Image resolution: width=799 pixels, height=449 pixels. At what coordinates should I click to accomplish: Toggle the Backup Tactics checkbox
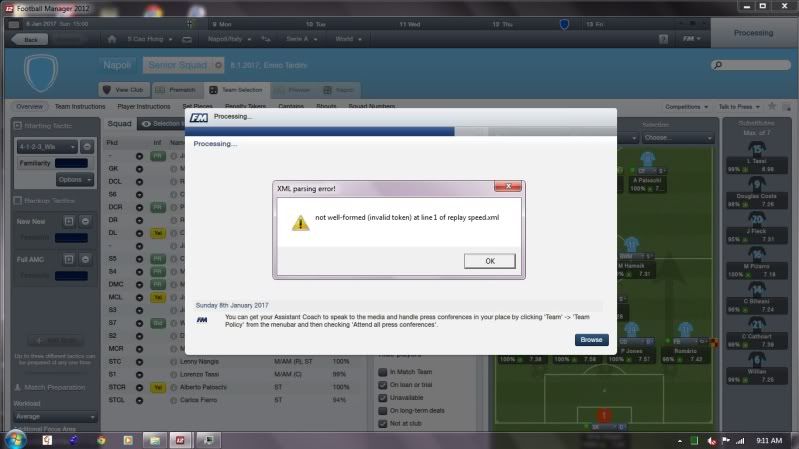[x=18, y=201]
